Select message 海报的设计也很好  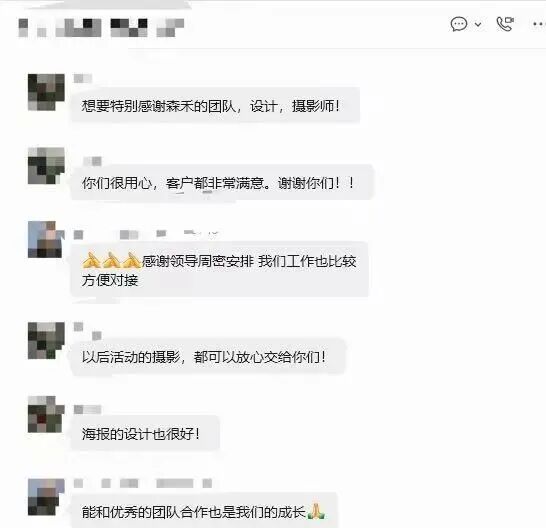tap(145, 434)
